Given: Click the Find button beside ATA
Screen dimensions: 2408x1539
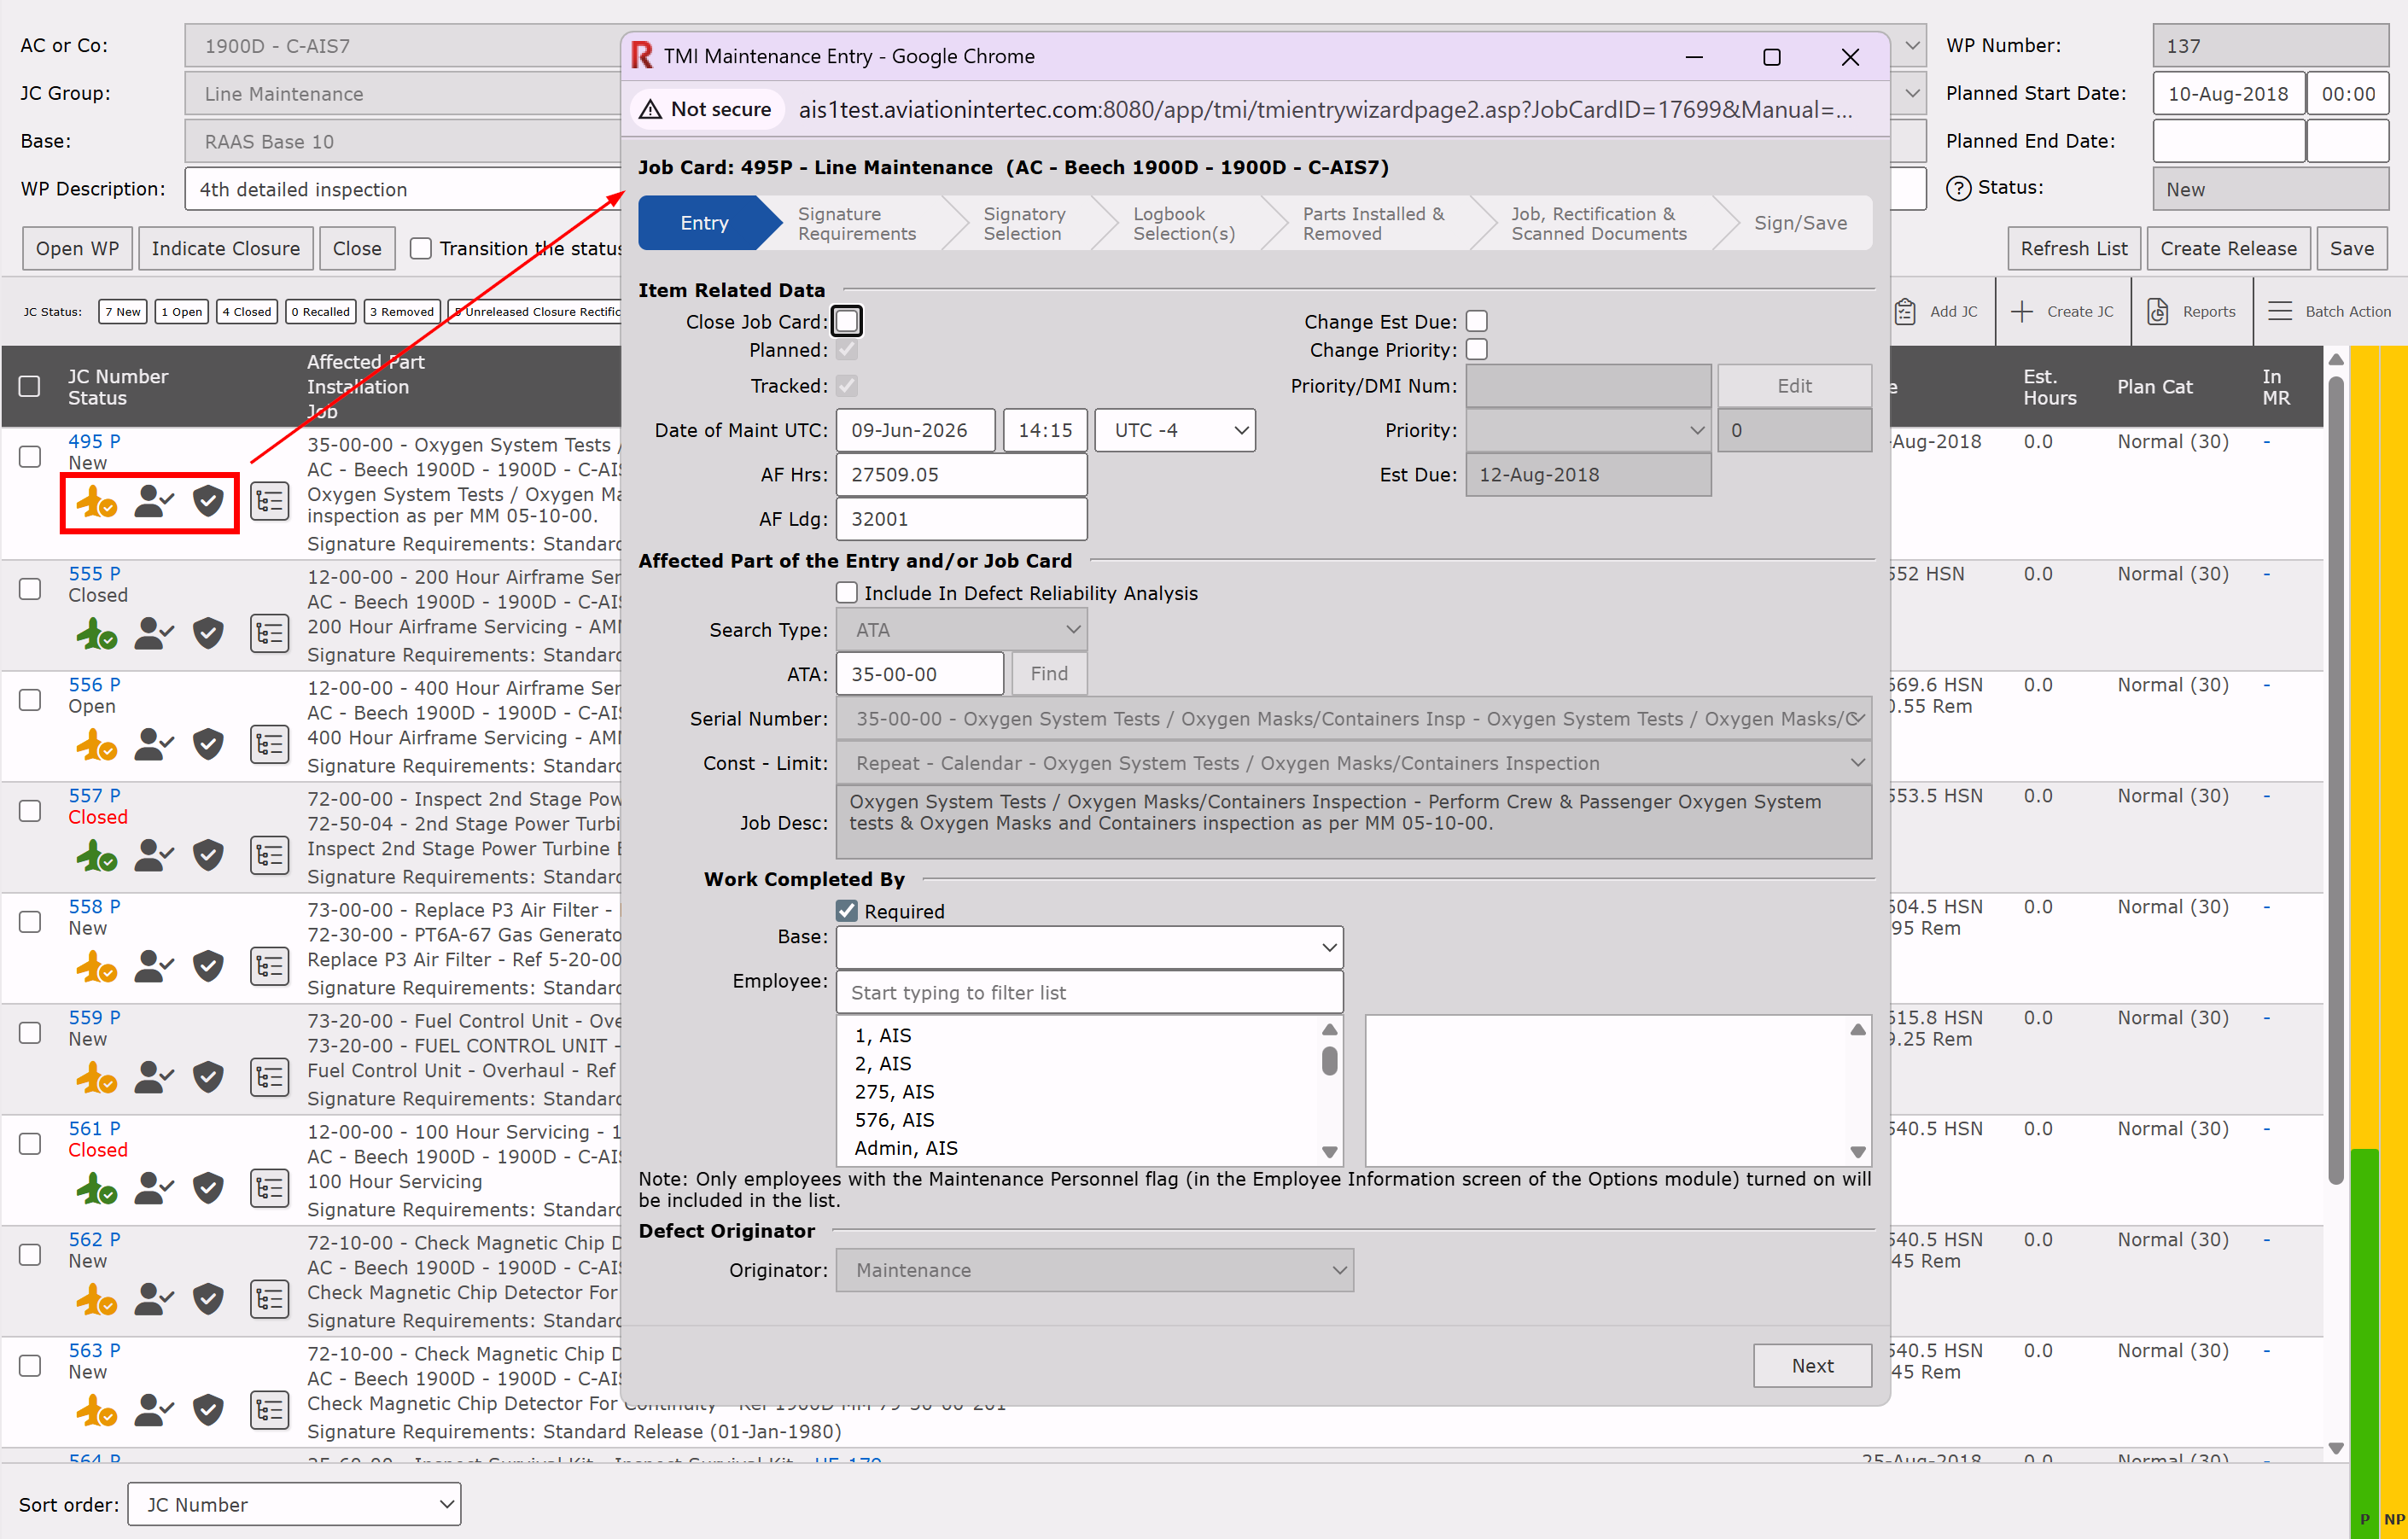Looking at the screenshot, I should pyautogui.click(x=1049, y=674).
